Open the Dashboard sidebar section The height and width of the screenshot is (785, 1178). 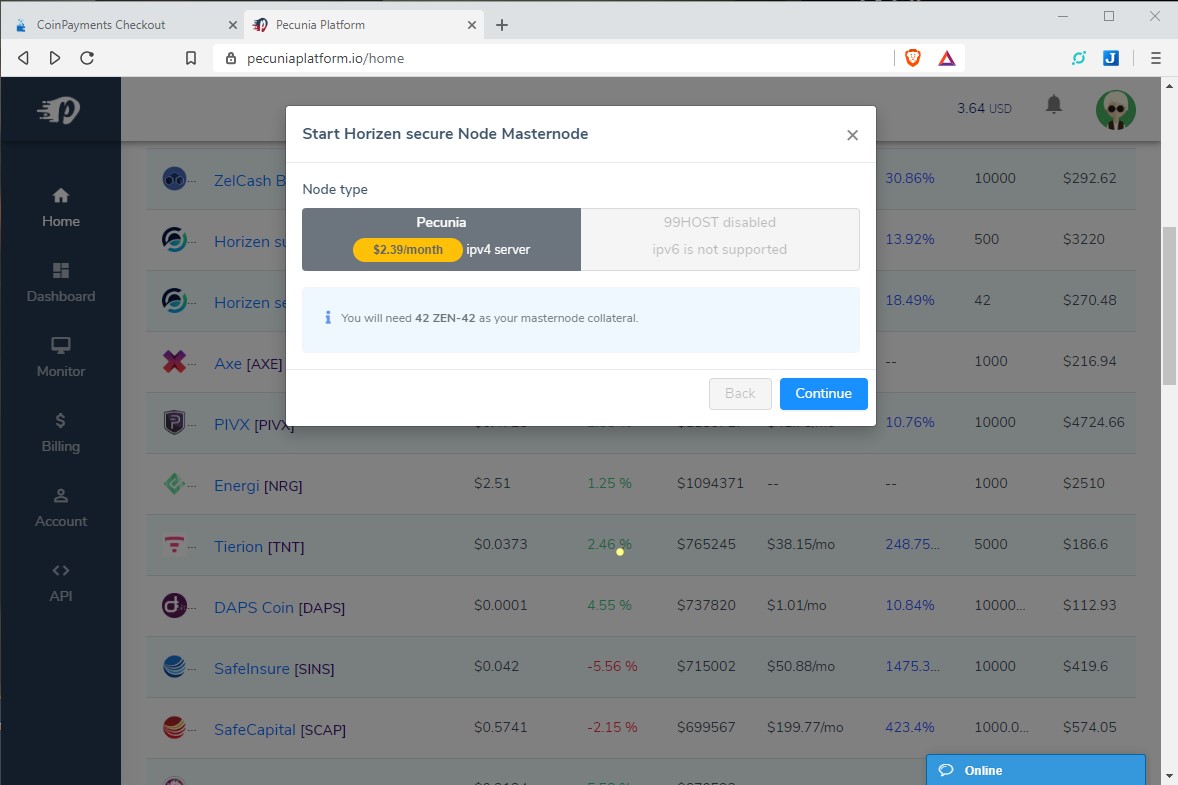(x=61, y=283)
